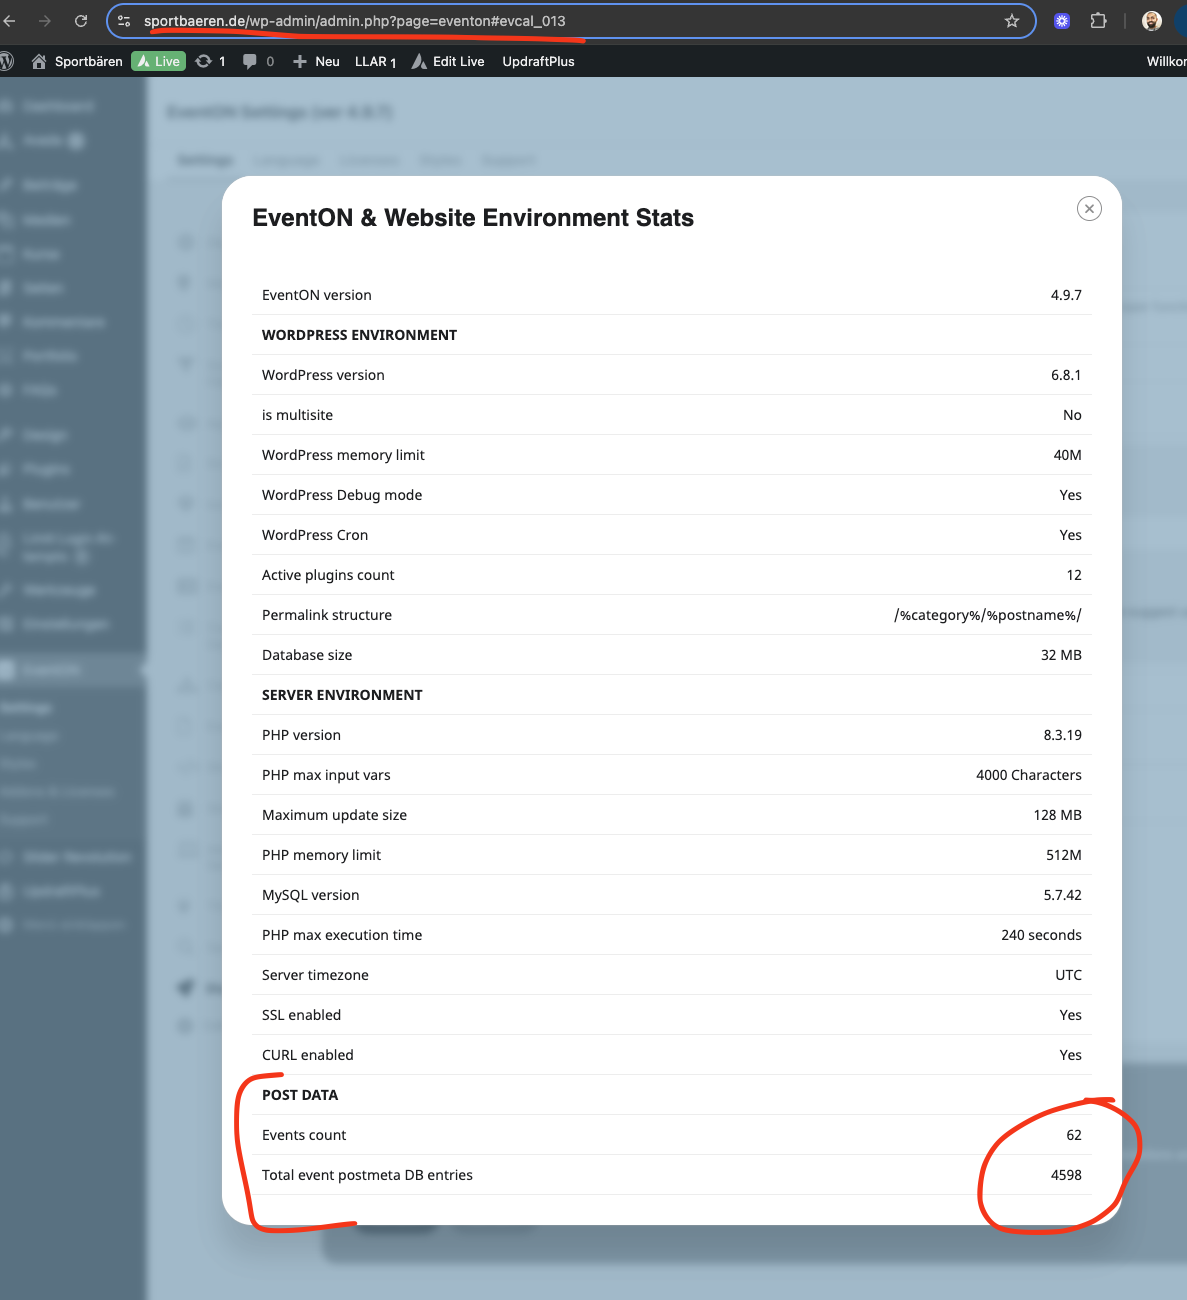Click the Server timezone UTC value
The image size is (1187, 1300).
pyautogui.click(x=1068, y=975)
